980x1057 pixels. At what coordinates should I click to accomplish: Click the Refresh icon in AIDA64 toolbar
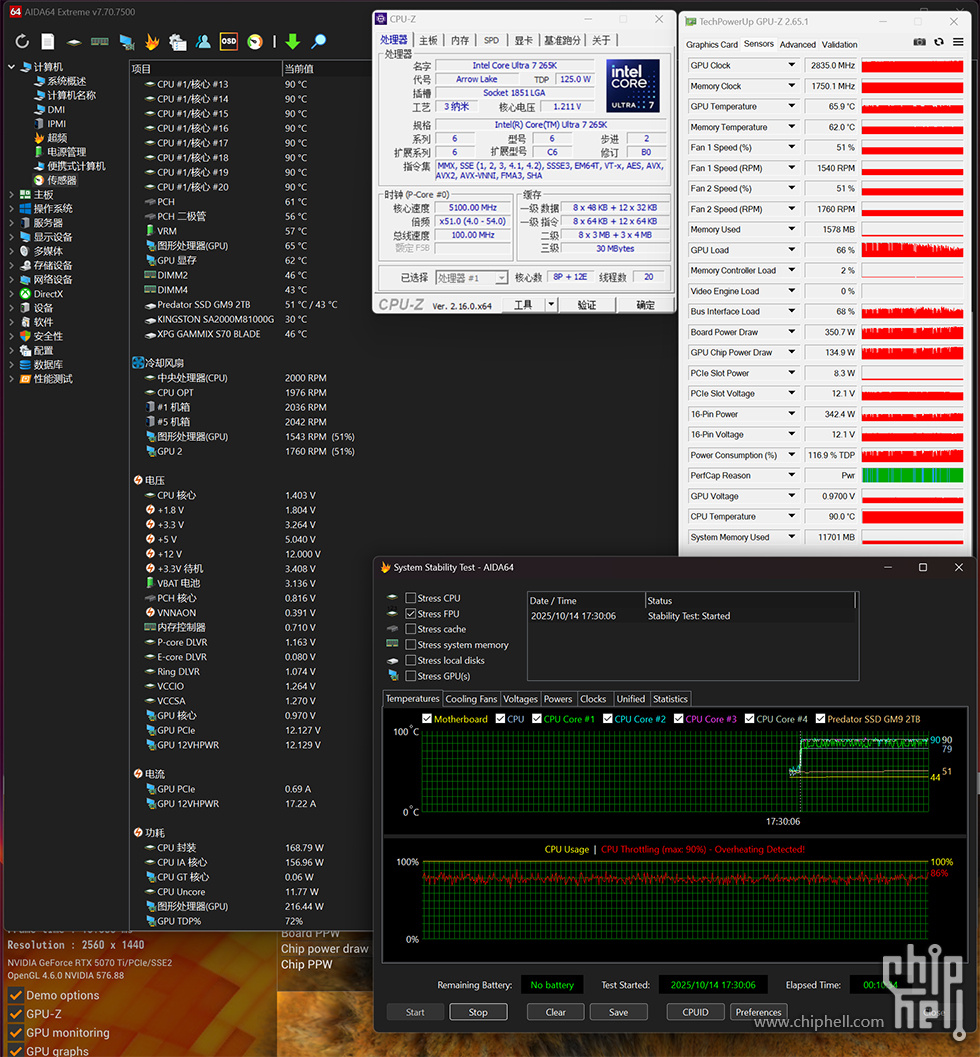[22, 41]
